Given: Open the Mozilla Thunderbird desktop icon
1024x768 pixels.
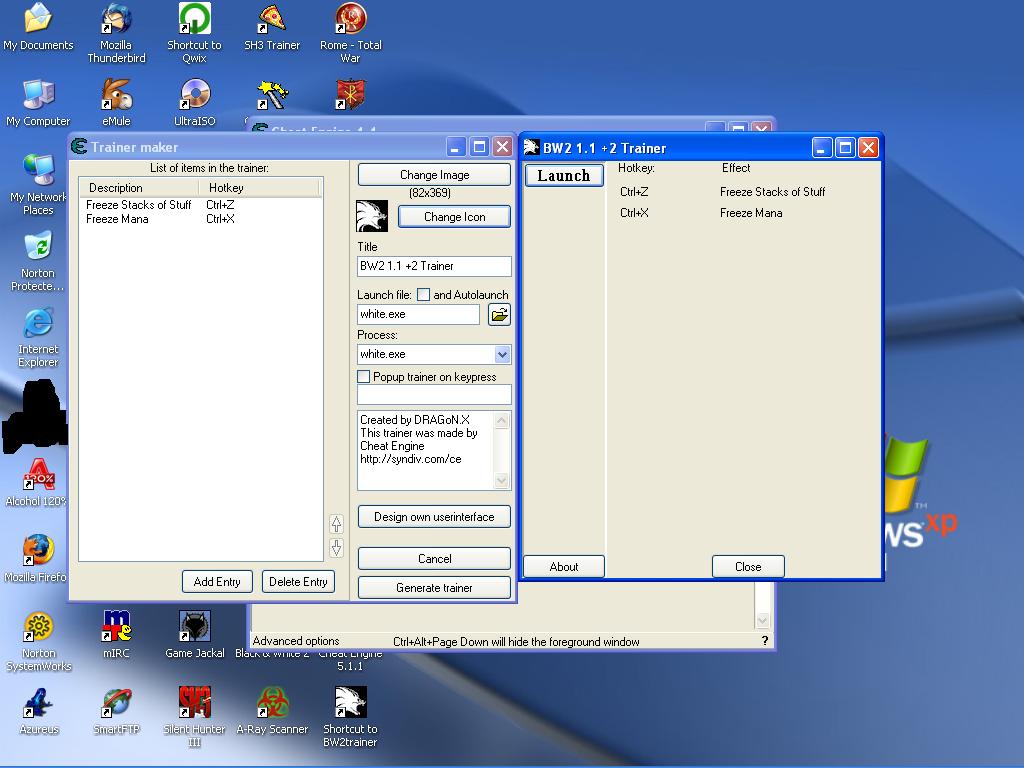Looking at the screenshot, I should coord(116,22).
